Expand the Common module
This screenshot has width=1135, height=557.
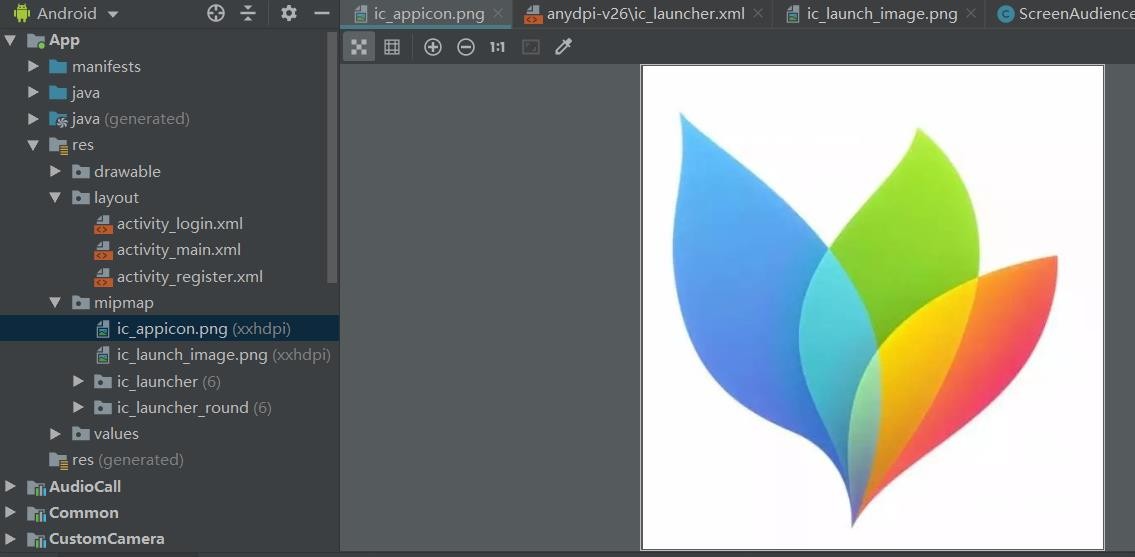(10, 512)
